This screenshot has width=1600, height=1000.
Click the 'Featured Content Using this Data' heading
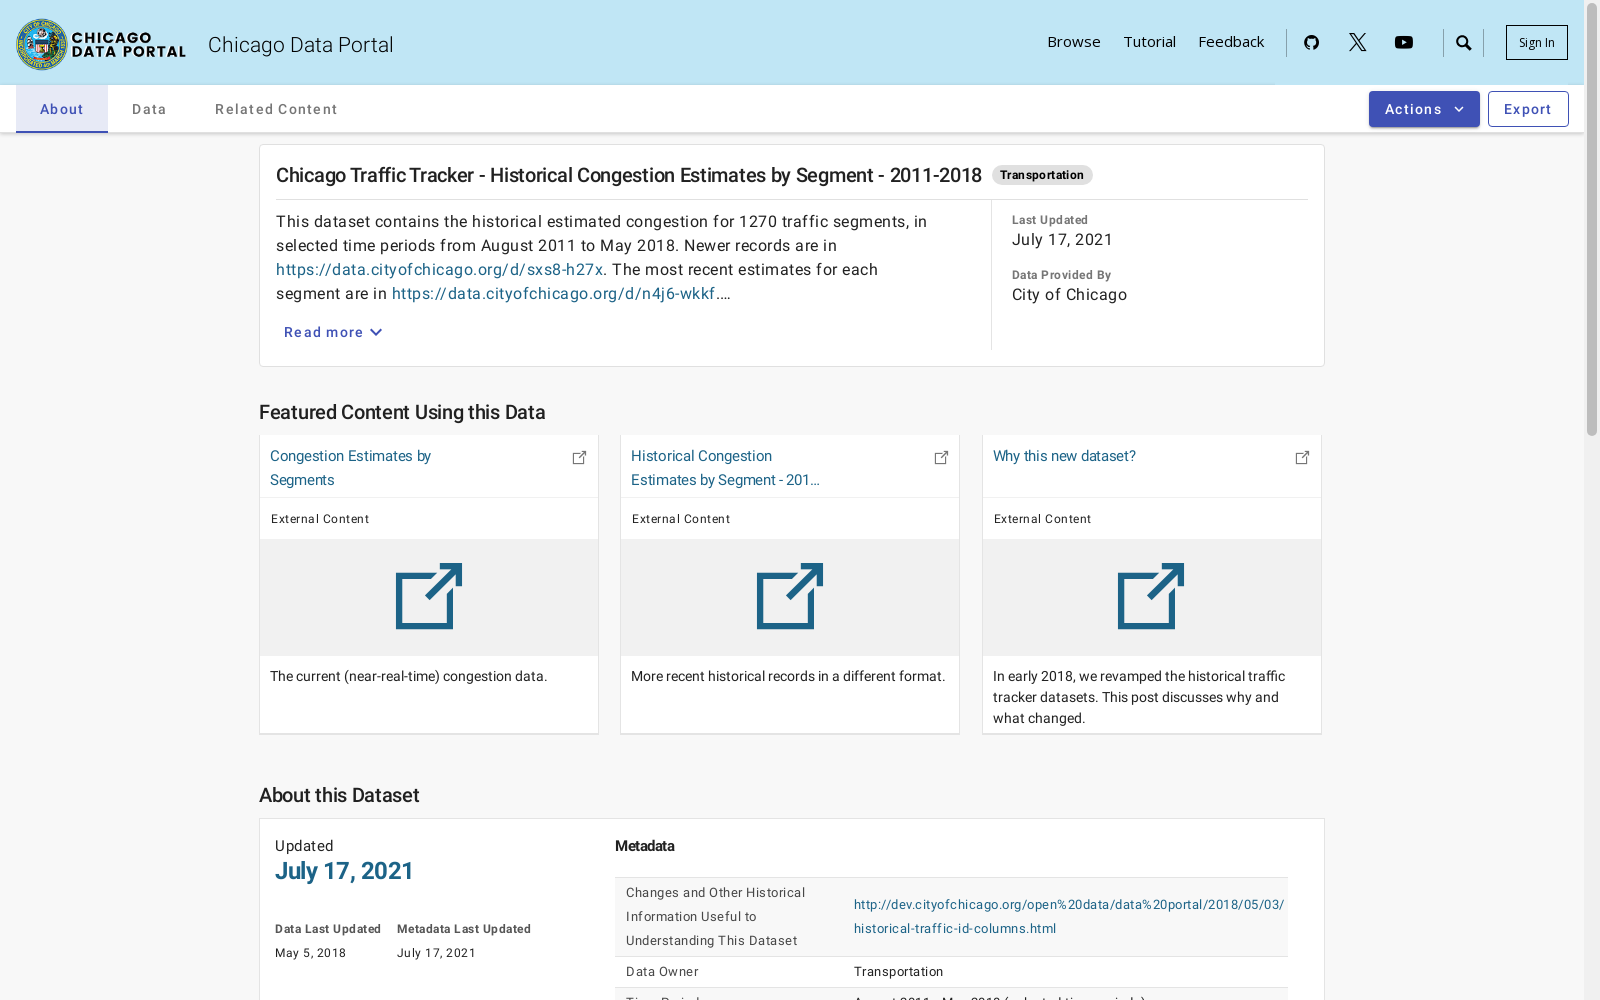click(x=402, y=412)
